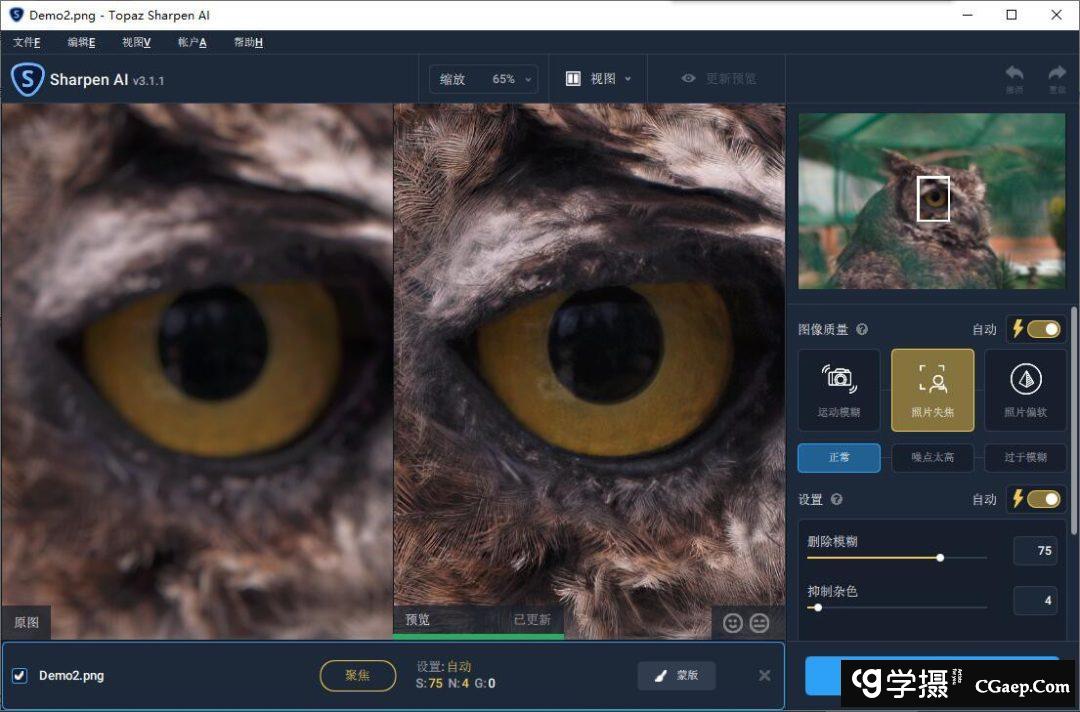Viewport: 1080px width, 712px height.
Task: Open the Account (帐户) menu
Action: [192, 42]
